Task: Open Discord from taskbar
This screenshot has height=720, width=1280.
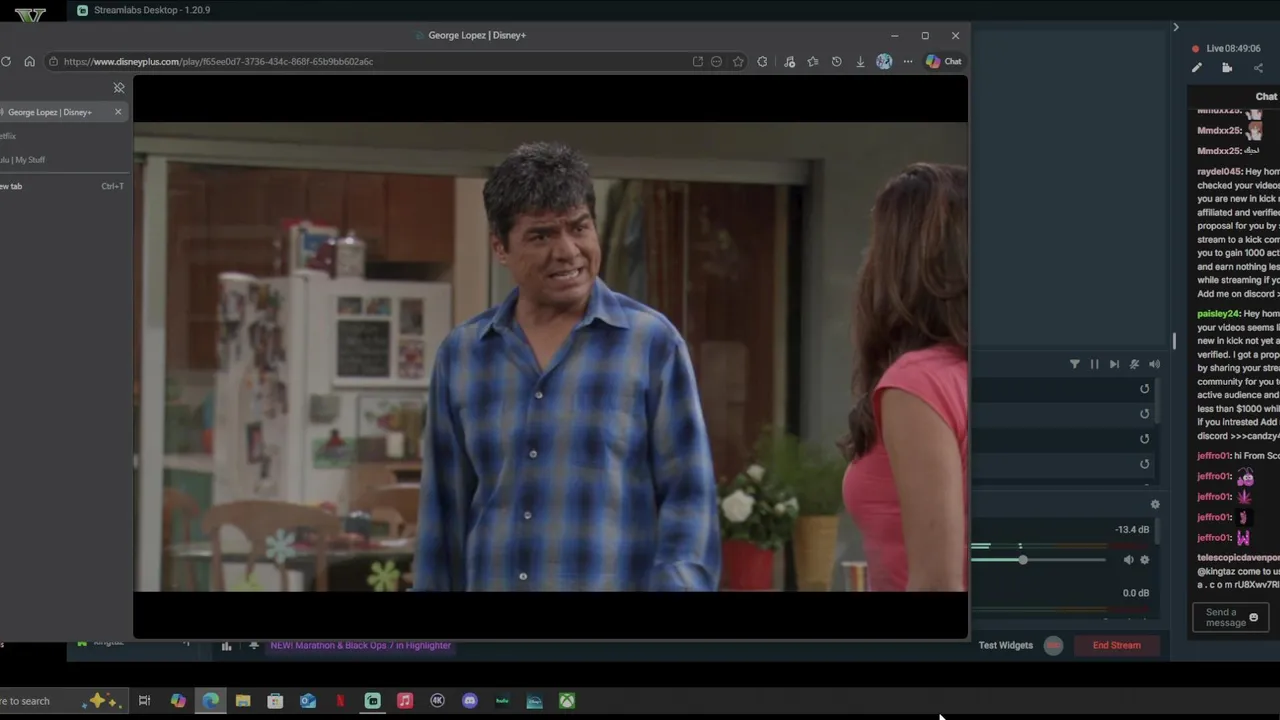Action: click(x=470, y=701)
